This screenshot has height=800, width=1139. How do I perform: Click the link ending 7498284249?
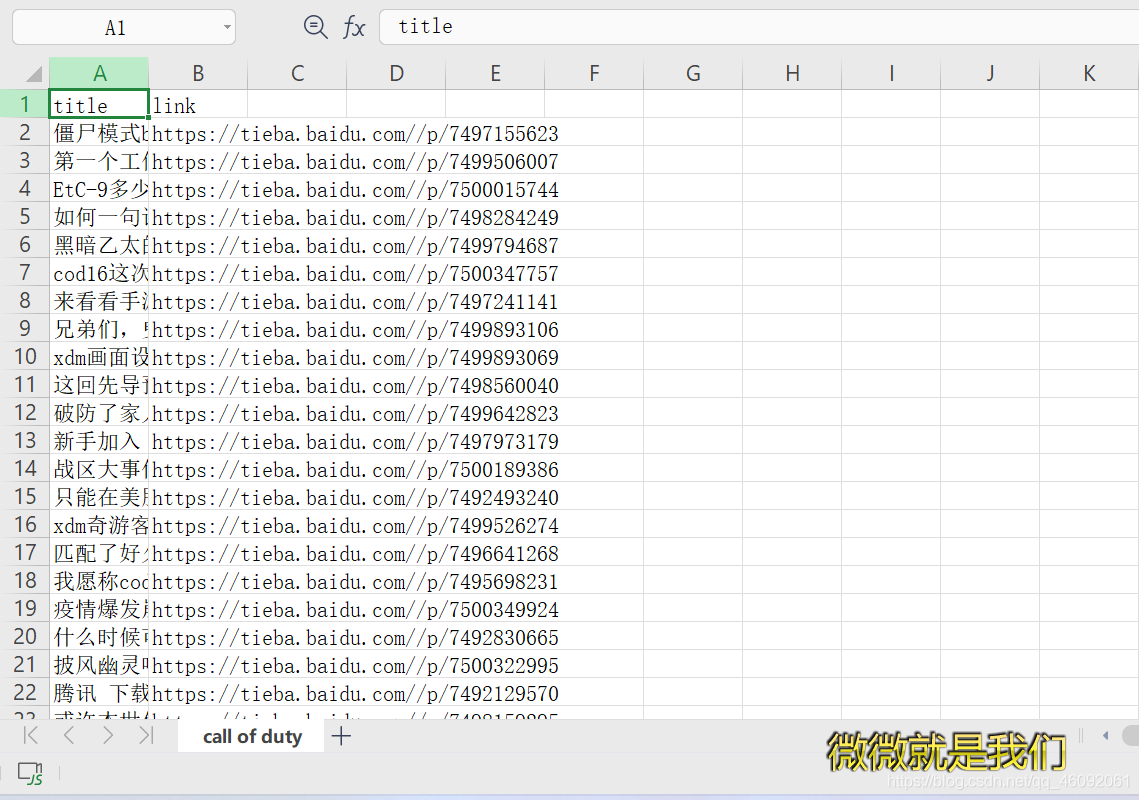coord(355,217)
